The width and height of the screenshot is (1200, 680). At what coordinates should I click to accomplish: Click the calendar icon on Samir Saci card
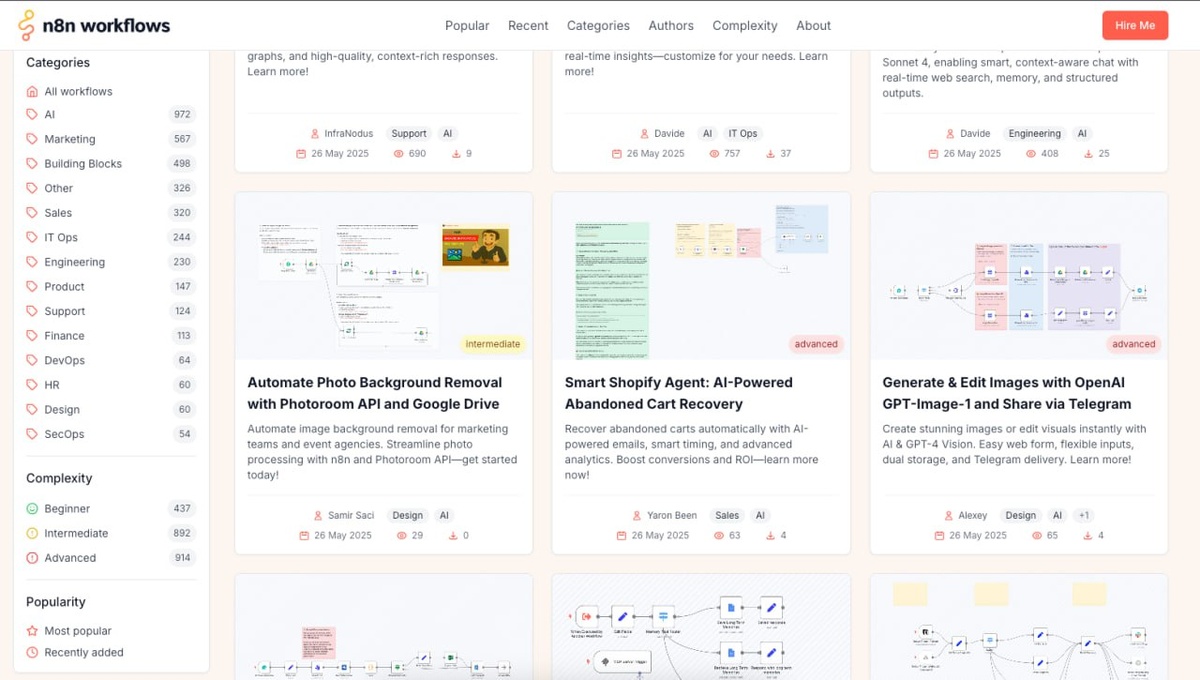303,536
